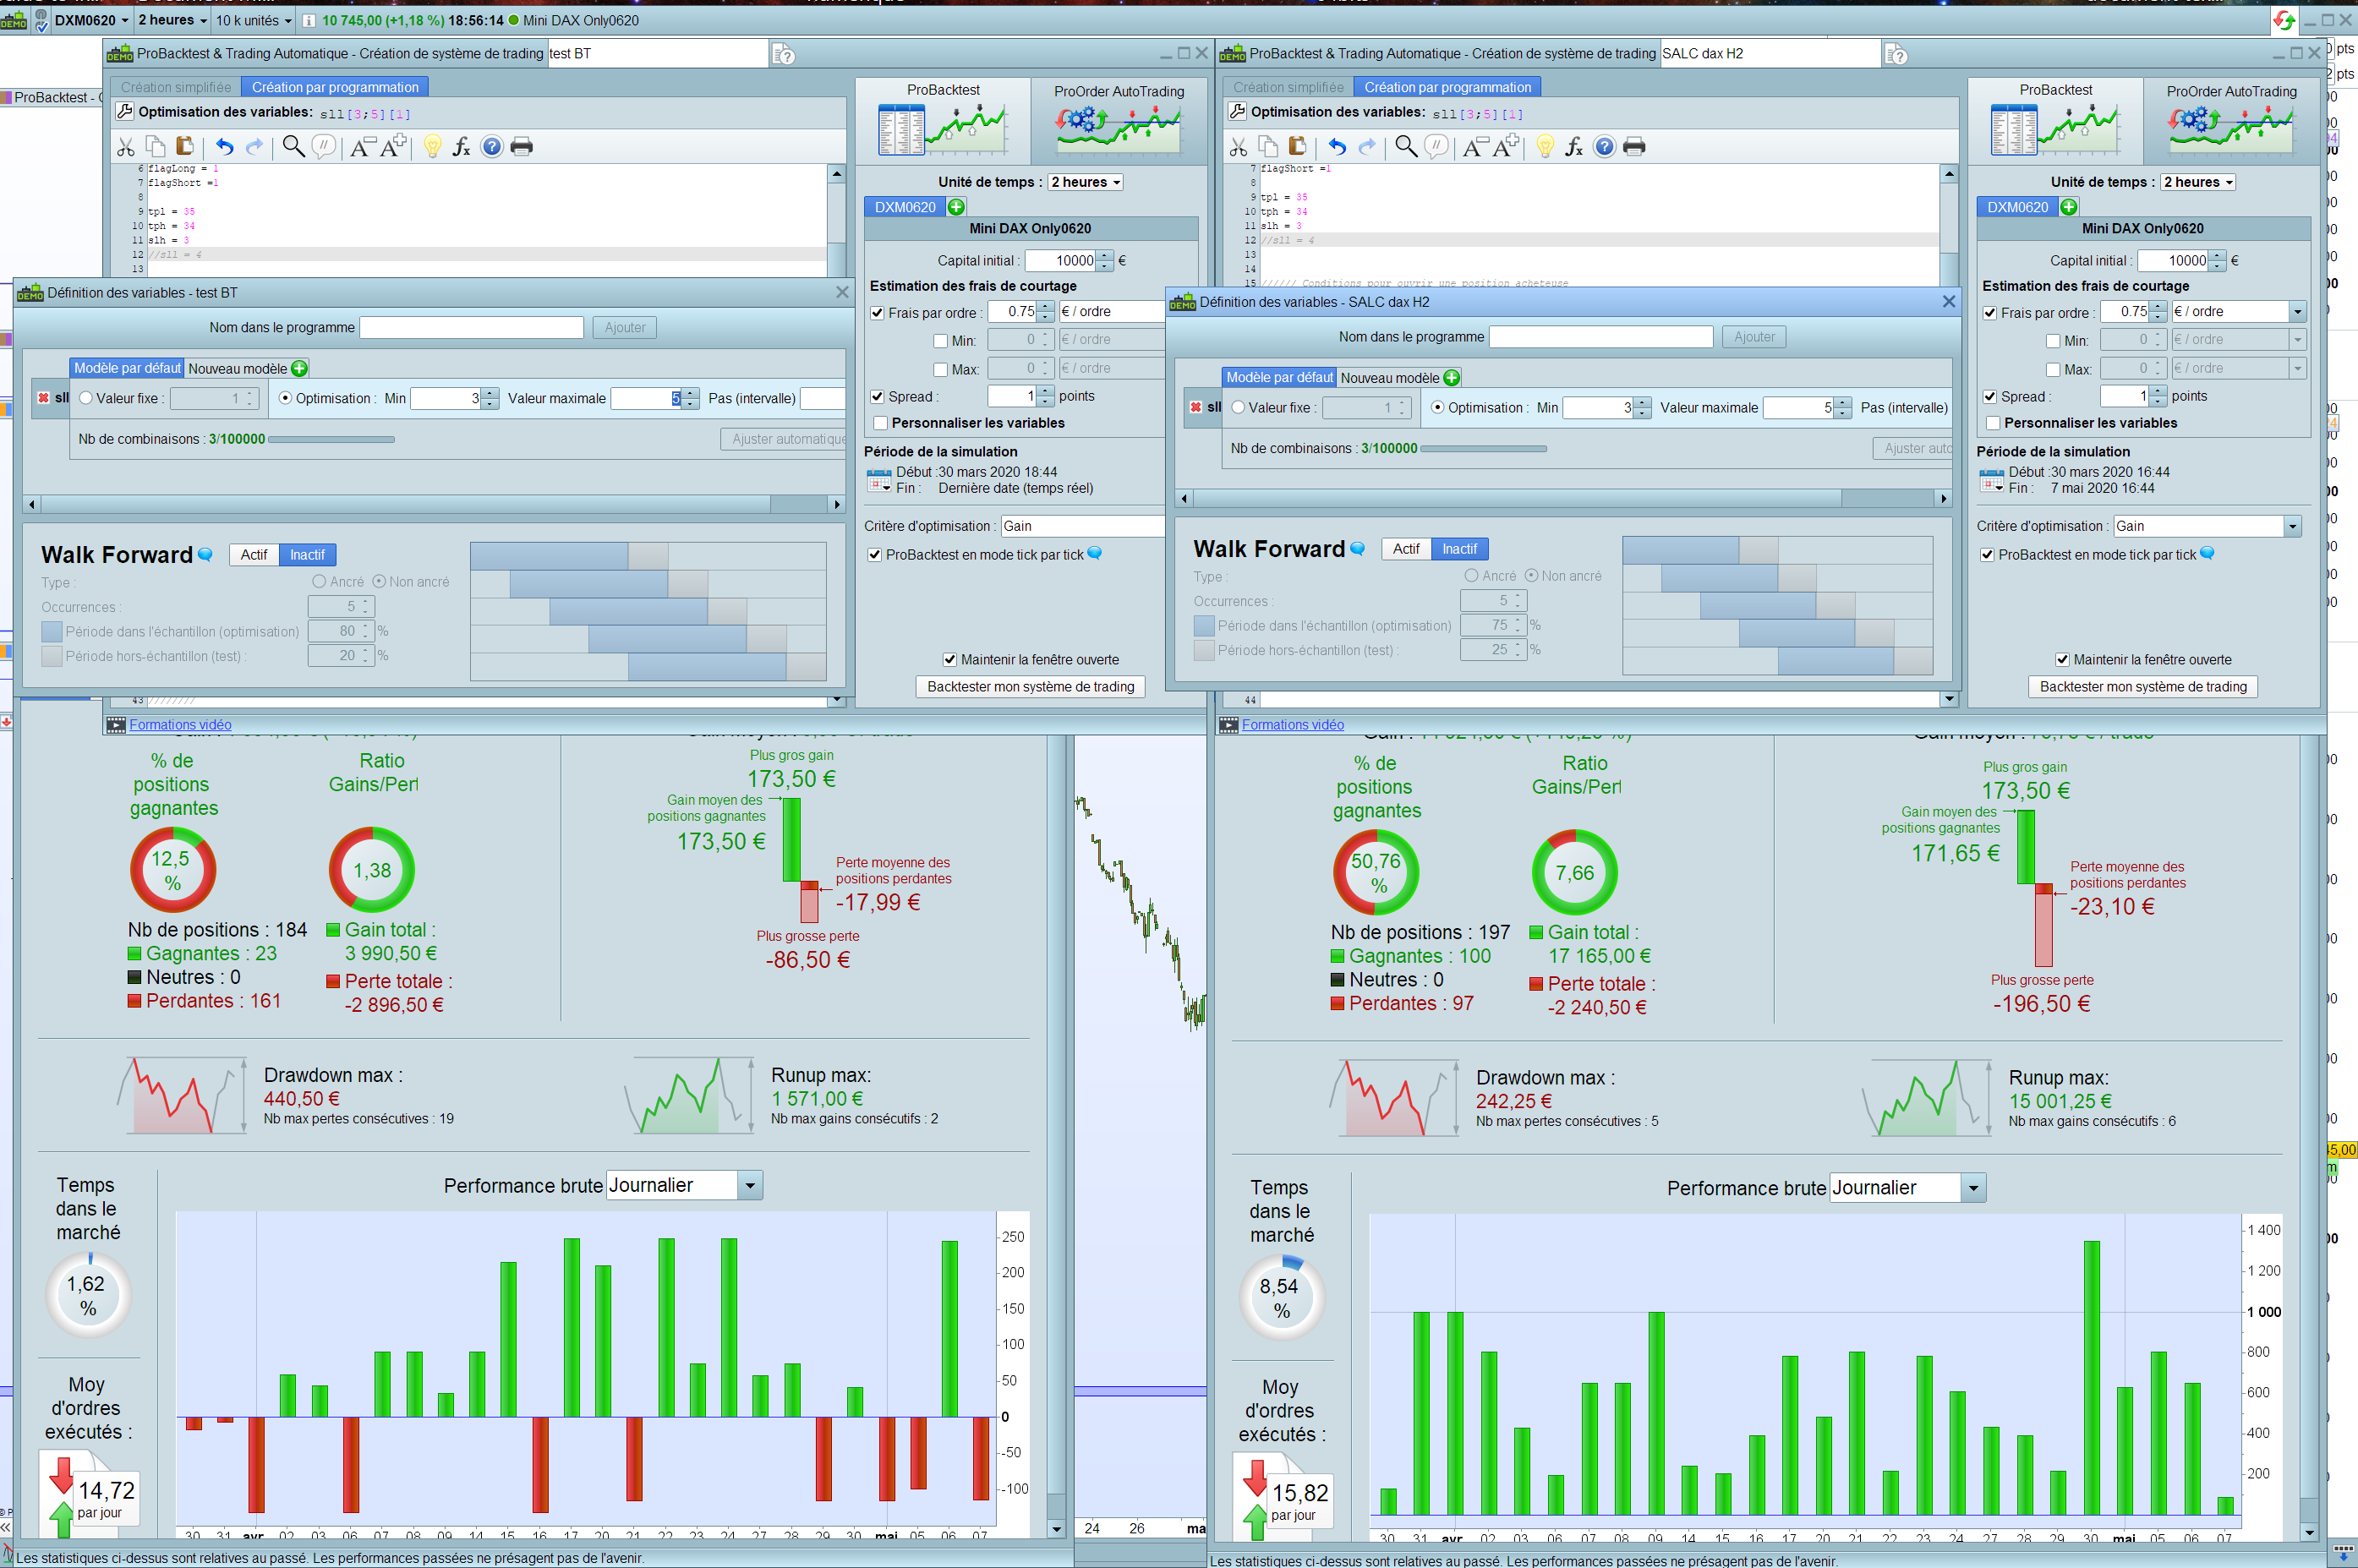Screen dimensions: 2358x1568
Task: Open Unité de temps dropdown in left ProBacktest
Action: click(x=1085, y=182)
